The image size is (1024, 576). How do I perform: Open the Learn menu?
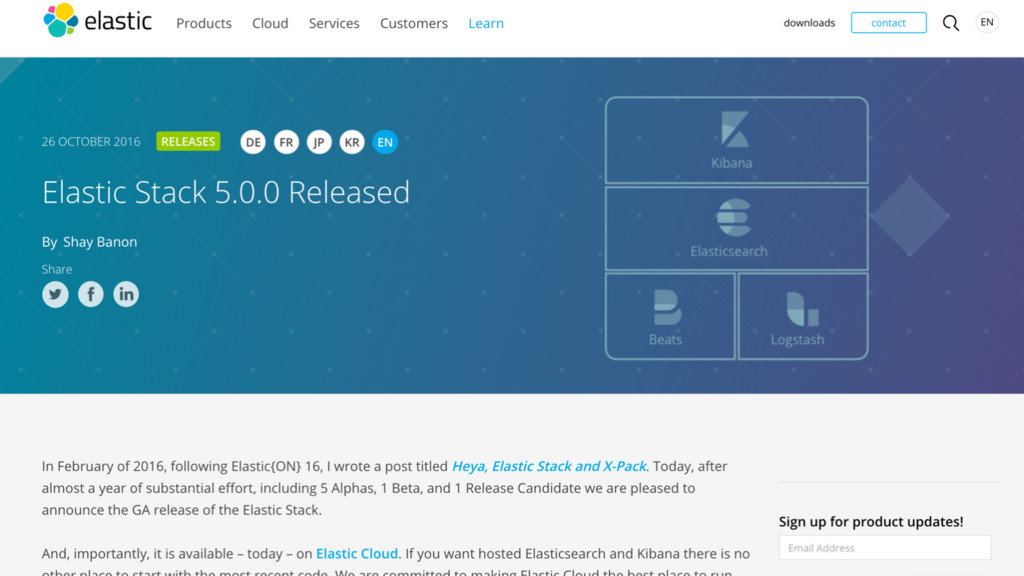tap(486, 23)
